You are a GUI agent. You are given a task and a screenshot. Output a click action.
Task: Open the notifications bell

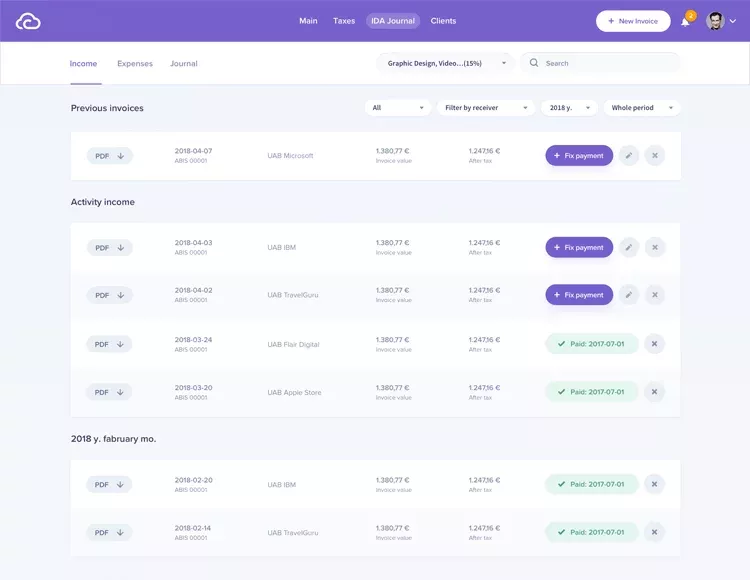point(686,21)
